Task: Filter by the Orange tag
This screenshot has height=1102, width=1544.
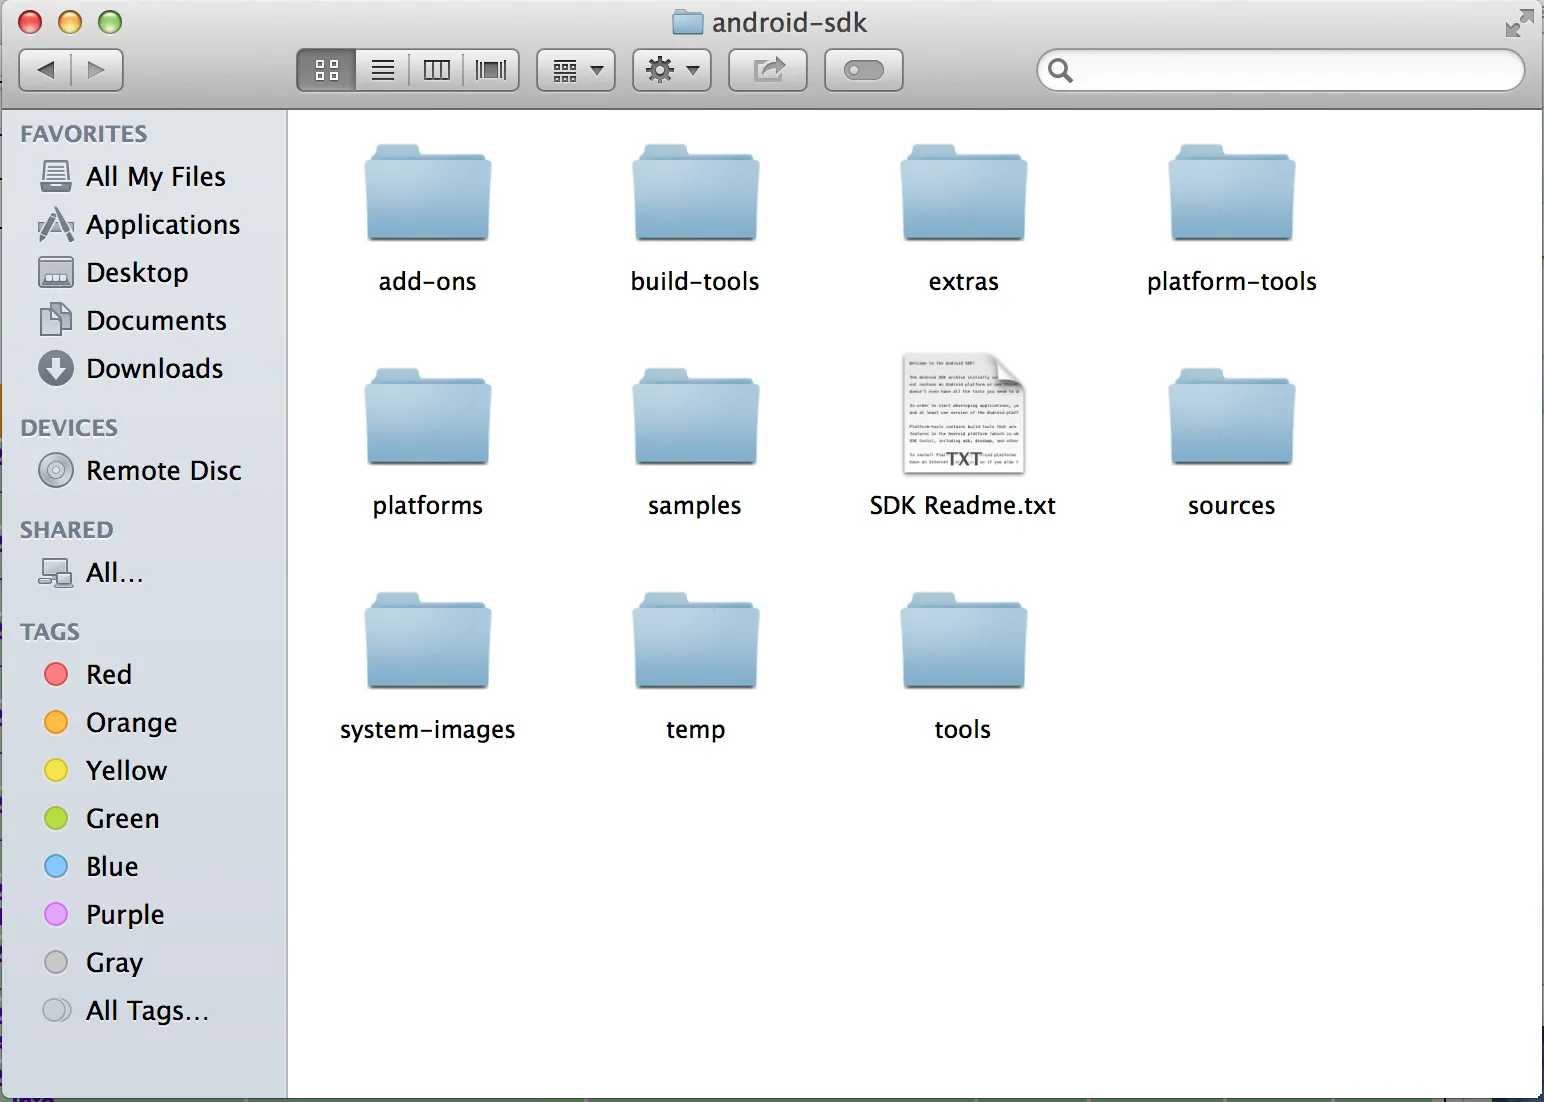Action: pyautogui.click(x=144, y=723)
